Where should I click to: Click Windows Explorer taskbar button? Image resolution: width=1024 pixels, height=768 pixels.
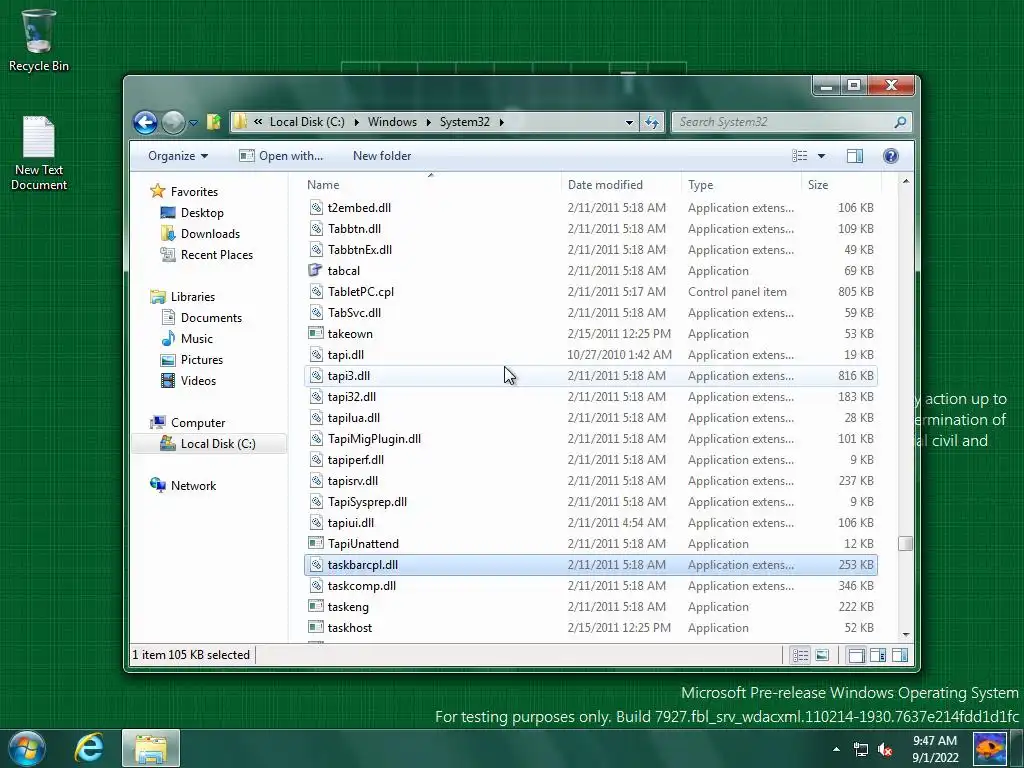(151, 748)
